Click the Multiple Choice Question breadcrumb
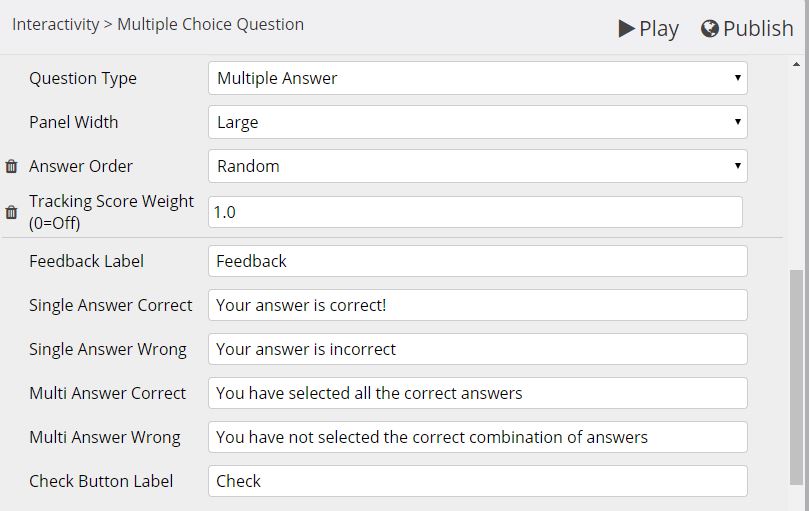This screenshot has width=809, height=511. [211, 24]
